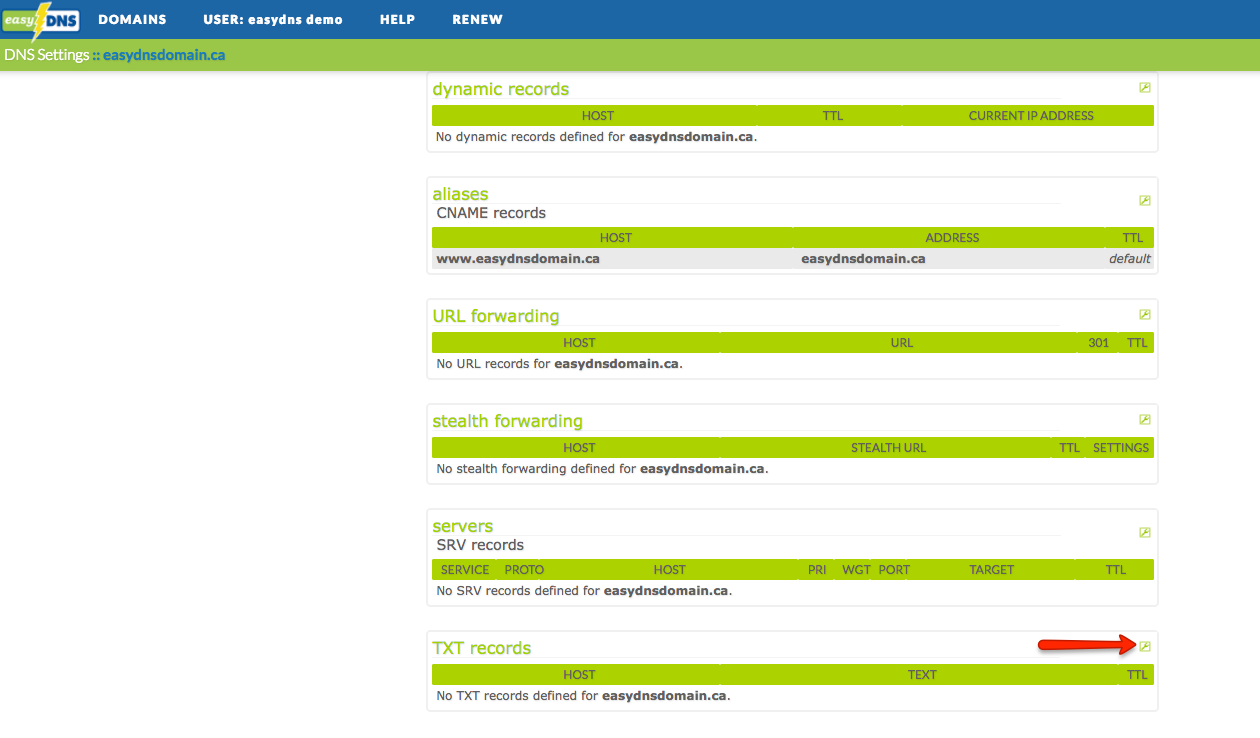Click the CURRENT IP ADDRESS column header
Screen dimensions: 1260x738
pos(1031,116)
